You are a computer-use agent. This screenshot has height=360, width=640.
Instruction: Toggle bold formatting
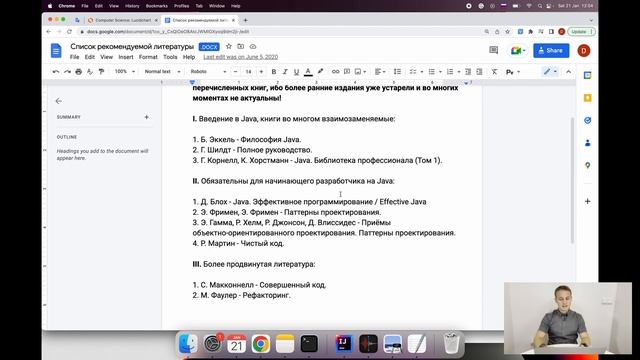click(x=274, y=72)
